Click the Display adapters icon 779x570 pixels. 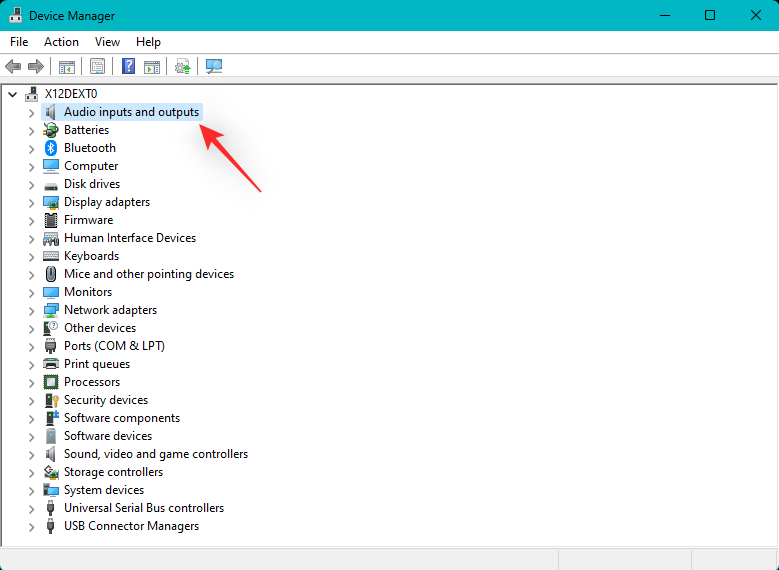(x=51, y=202)
